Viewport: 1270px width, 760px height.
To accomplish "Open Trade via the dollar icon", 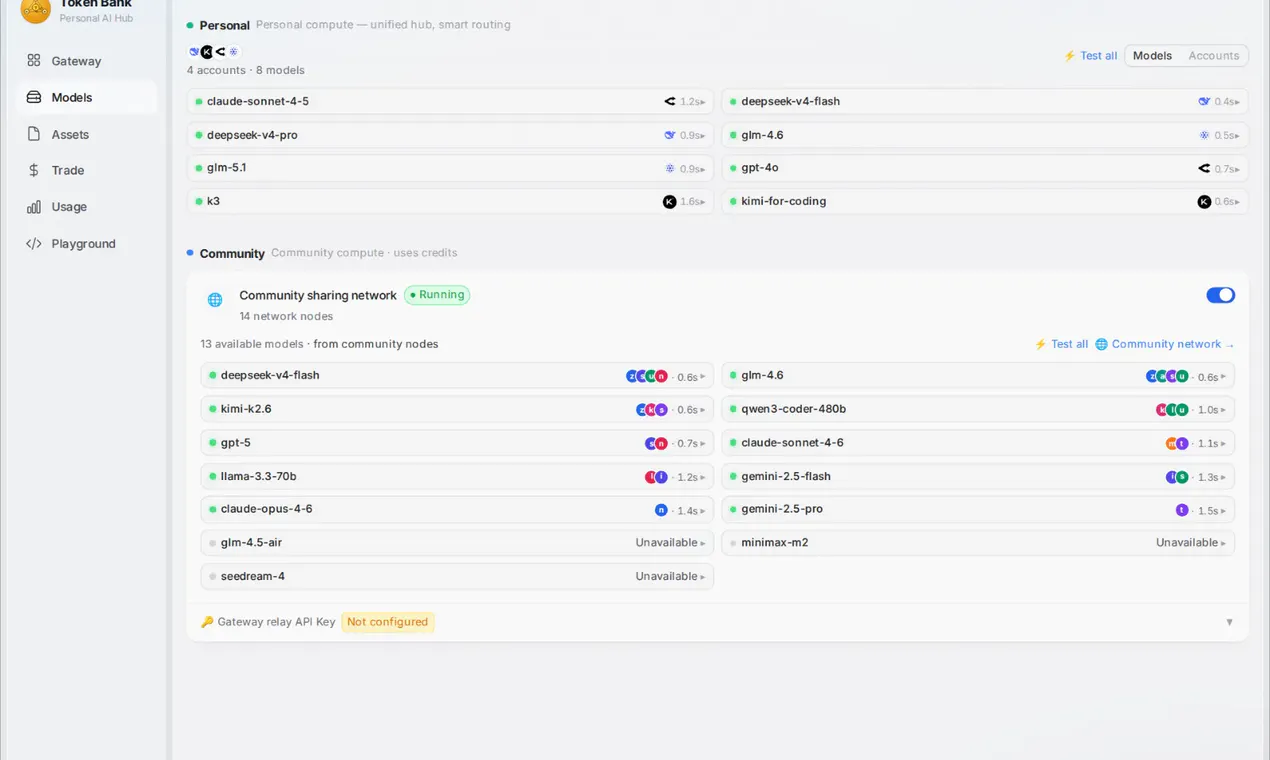I will [34, 171].
